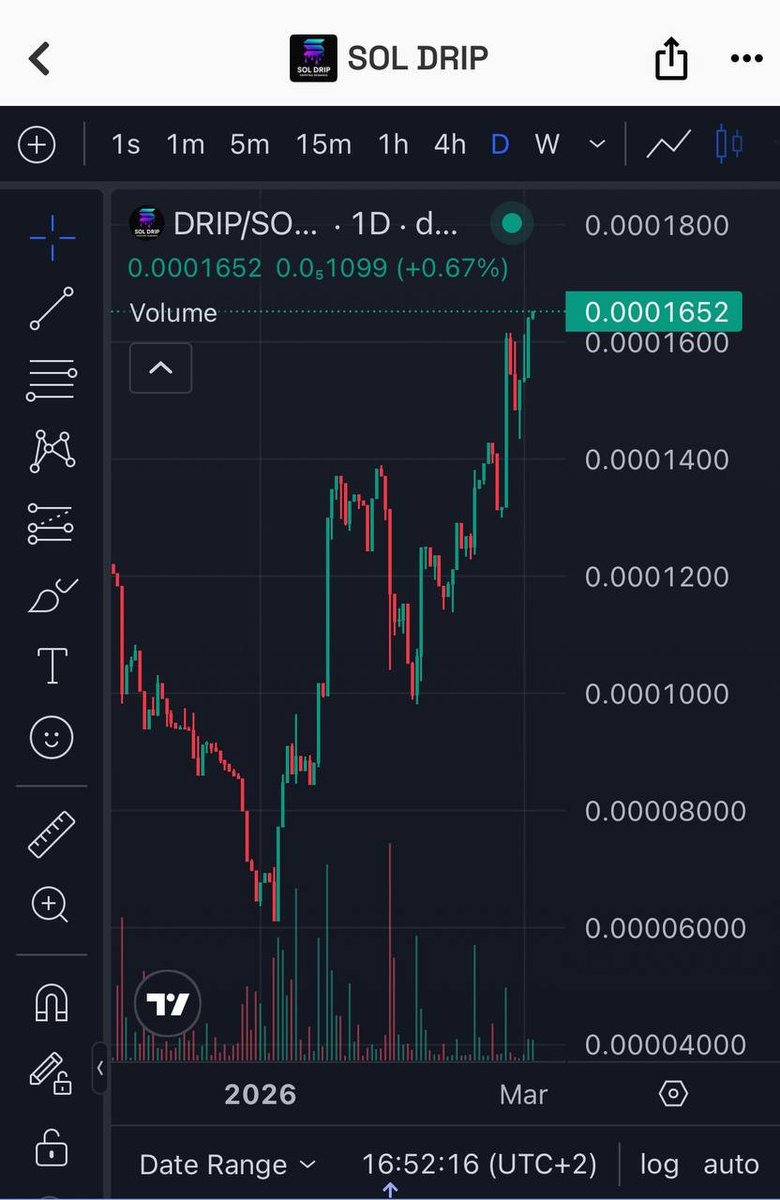Select the zoom in tool
The height and width of the screenshot is (1200, 780).
pos(52,905)
